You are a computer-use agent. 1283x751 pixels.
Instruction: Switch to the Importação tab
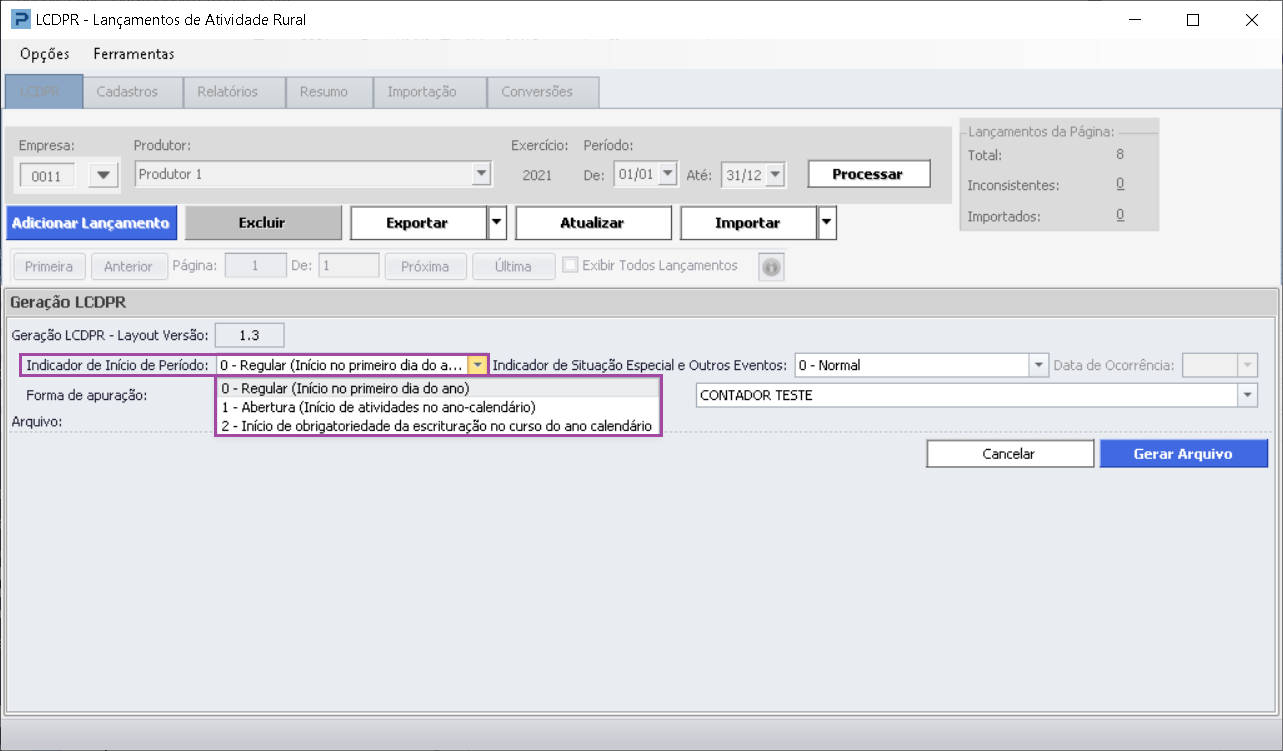pyautogui.click(x=422, y=92)
